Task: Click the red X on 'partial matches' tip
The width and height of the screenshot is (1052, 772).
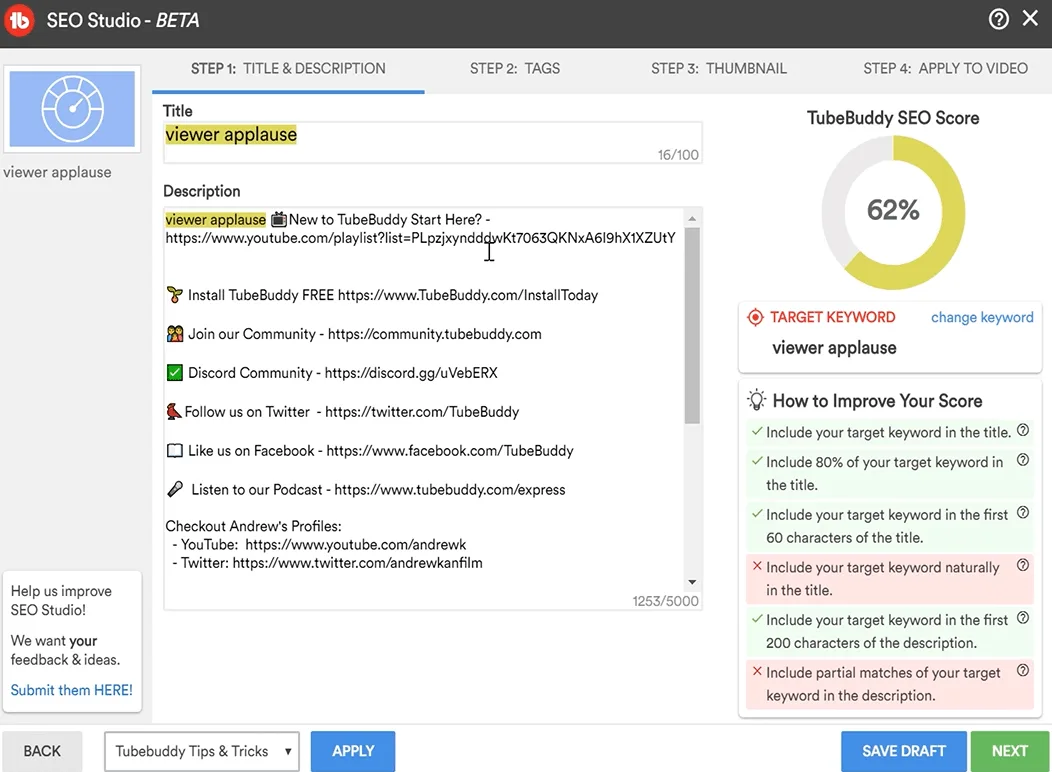Action: click(x=757, y=671)
